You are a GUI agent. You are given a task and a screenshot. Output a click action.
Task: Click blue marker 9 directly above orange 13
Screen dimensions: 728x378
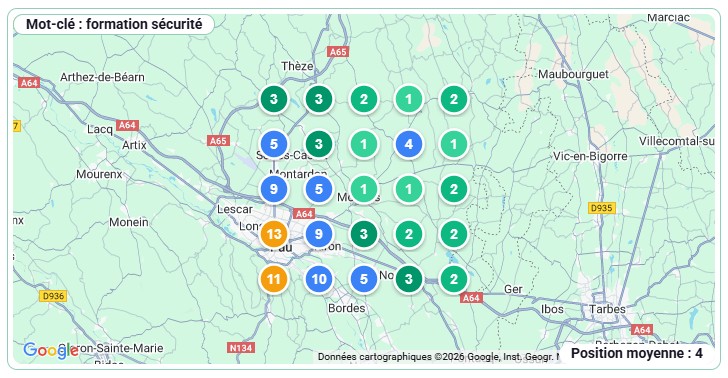pyautogui.click(x=273, y=189)
